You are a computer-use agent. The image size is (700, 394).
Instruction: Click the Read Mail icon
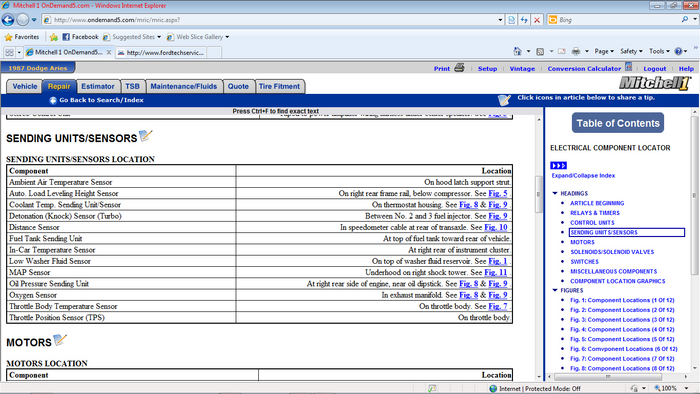[562, 51]
